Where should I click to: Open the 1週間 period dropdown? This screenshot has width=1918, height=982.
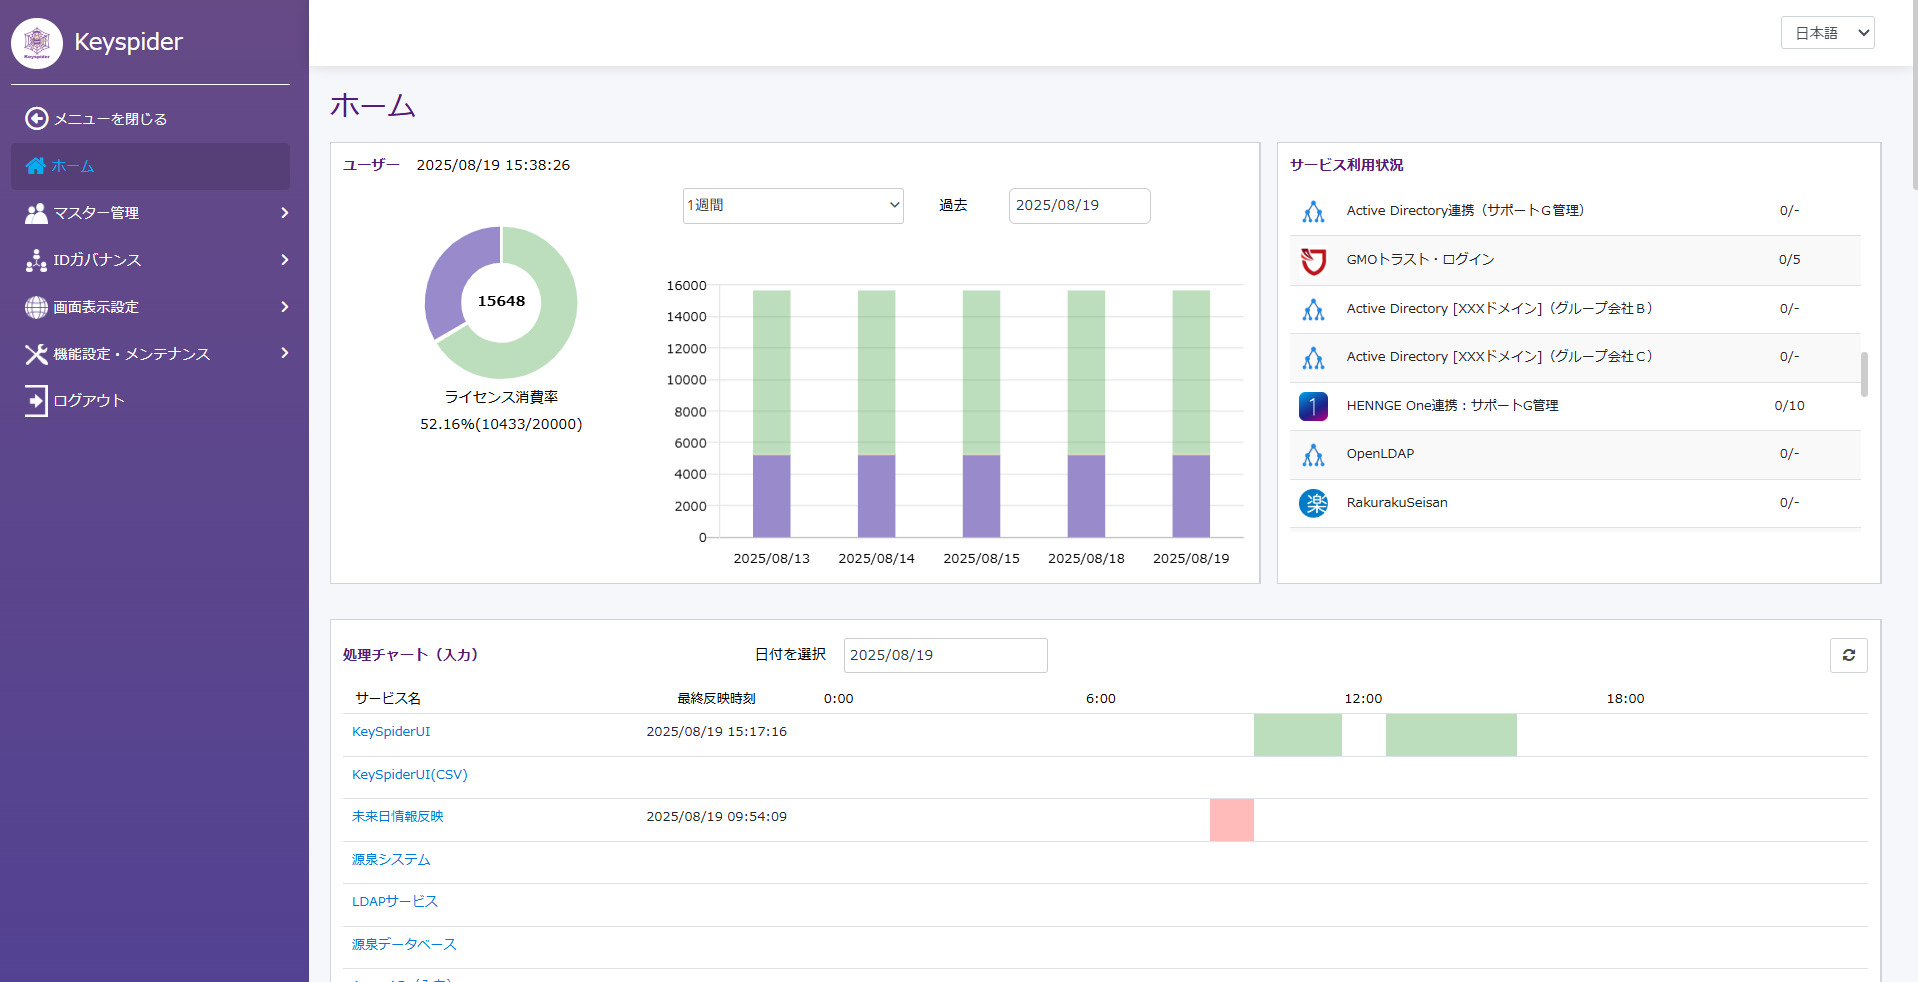click(x=793, y=206)
